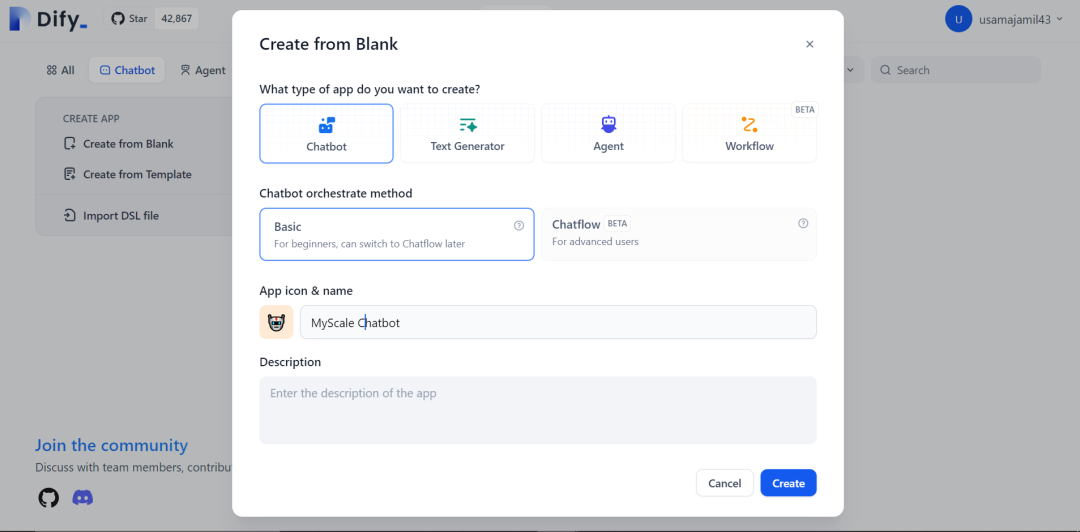Viewport: 1080px width, 532px height.
Task: Switch to the Chatbot filter tab
Action: [127, 70]
